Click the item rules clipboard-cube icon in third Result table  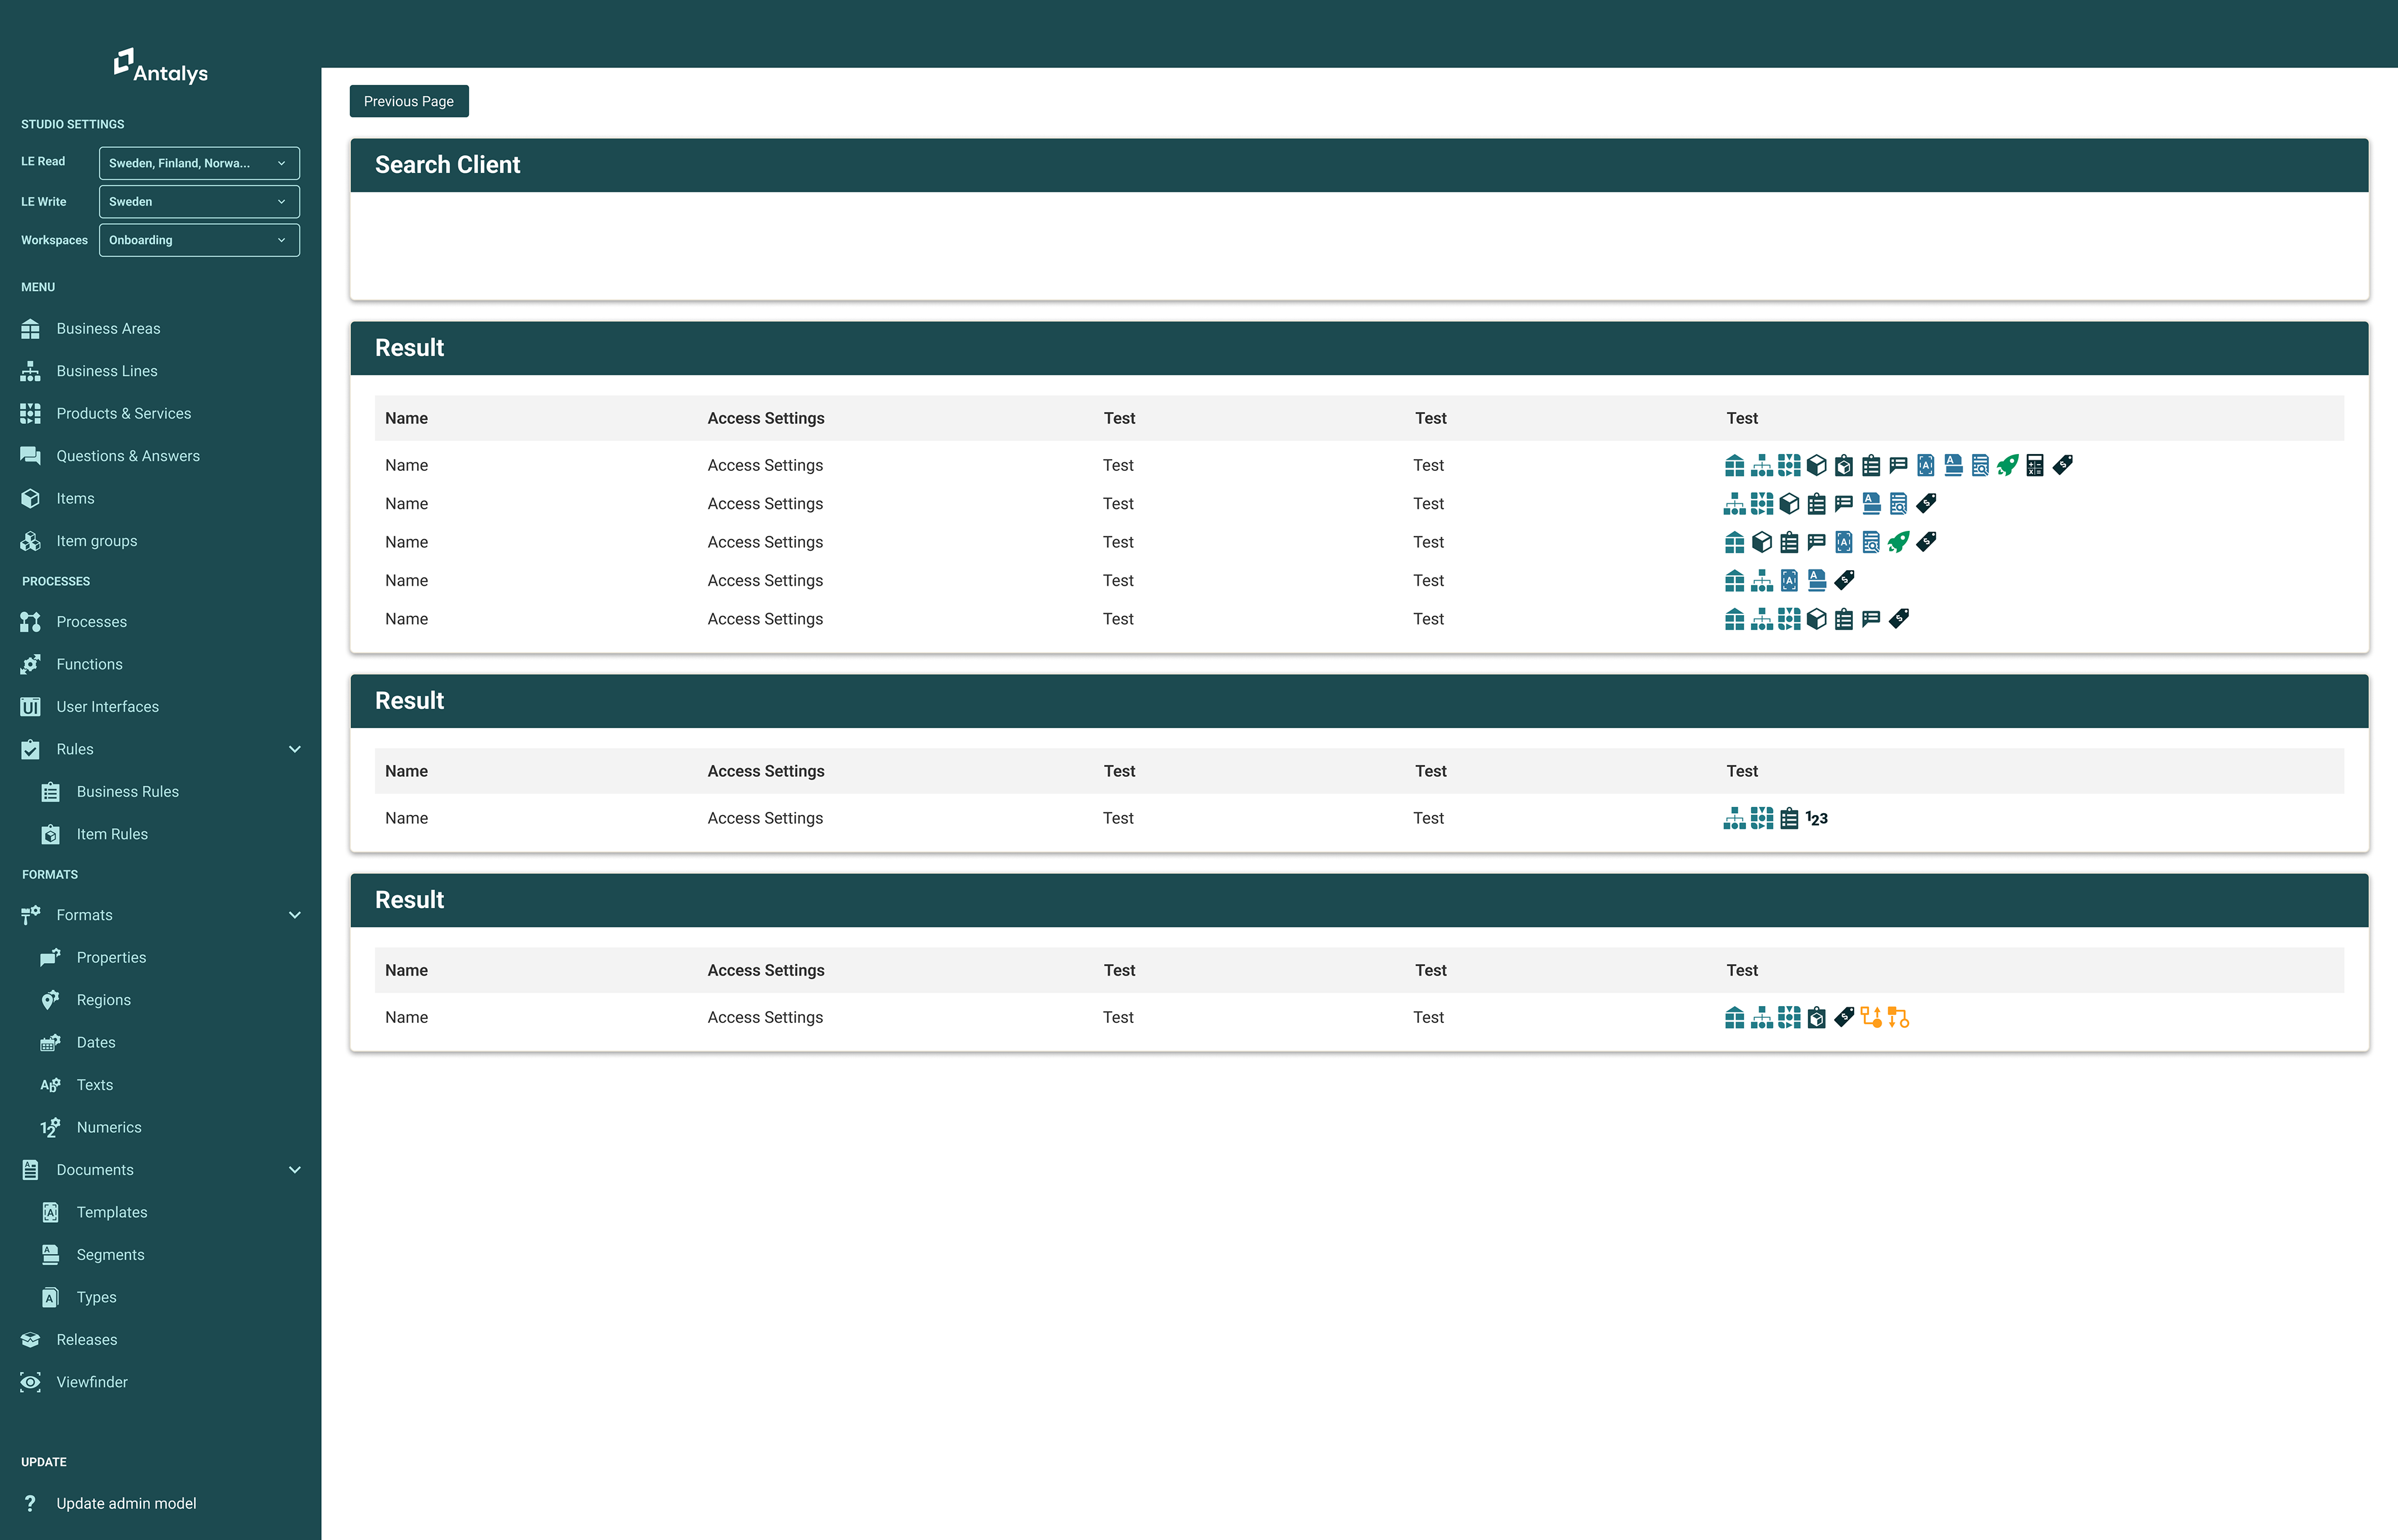pos(1817,1017)
